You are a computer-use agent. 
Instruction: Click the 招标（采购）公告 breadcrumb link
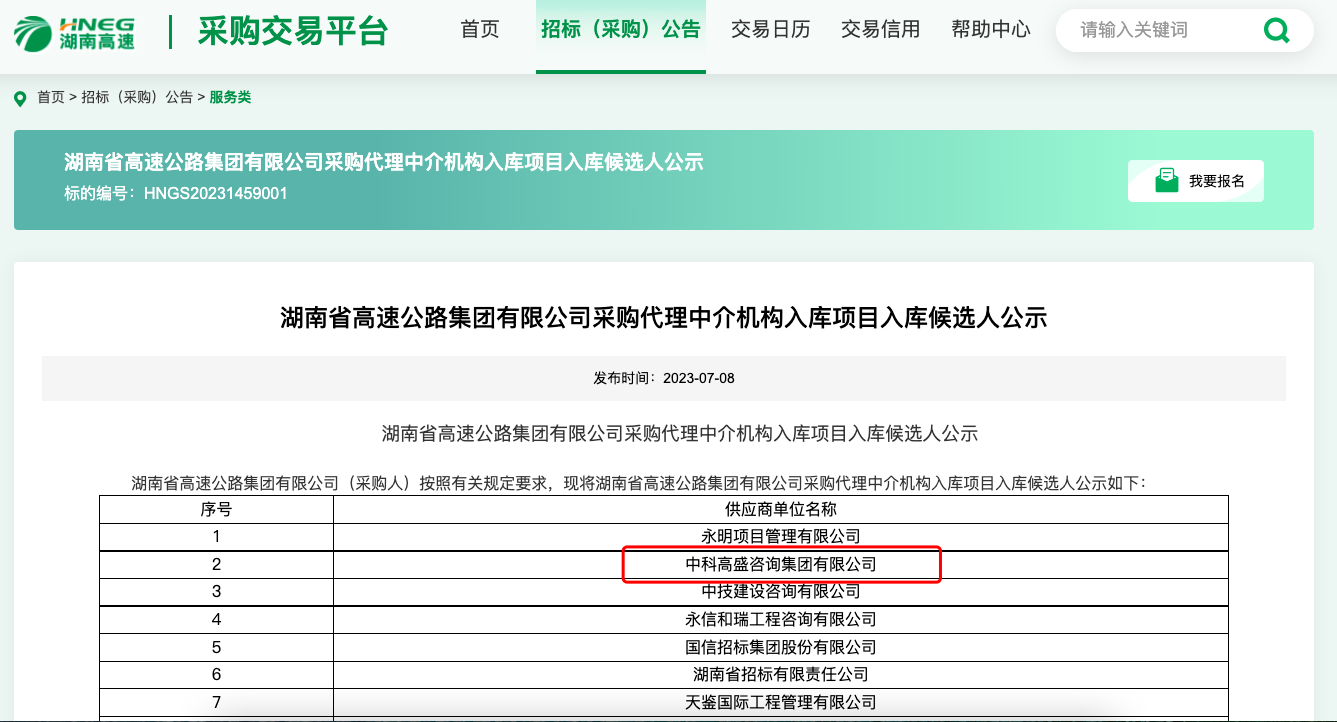pyautogui.click(x=138, y=98)
